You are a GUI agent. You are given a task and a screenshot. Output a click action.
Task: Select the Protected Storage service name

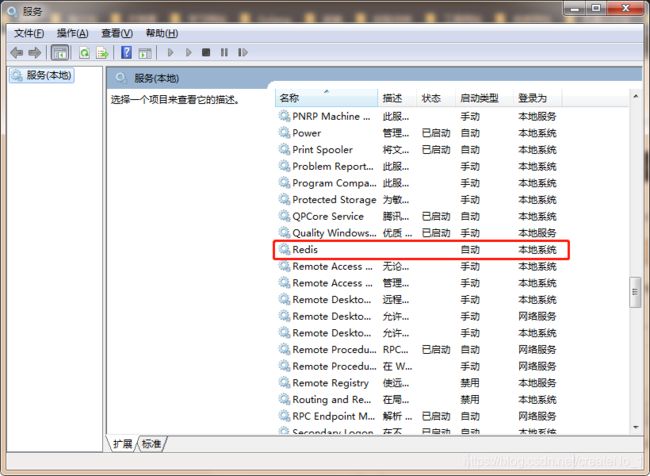coord(334,199)
